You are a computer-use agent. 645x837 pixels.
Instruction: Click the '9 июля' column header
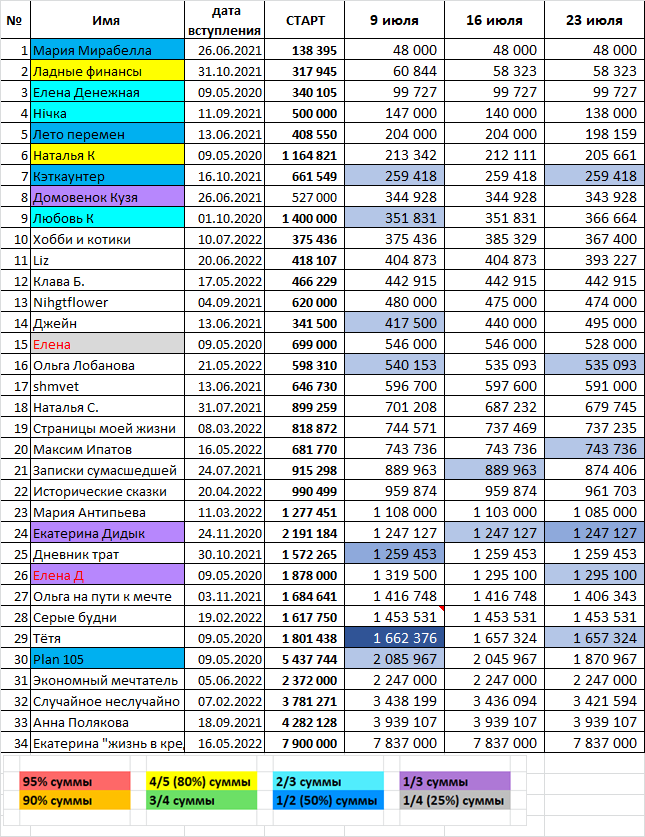[394, 20]
